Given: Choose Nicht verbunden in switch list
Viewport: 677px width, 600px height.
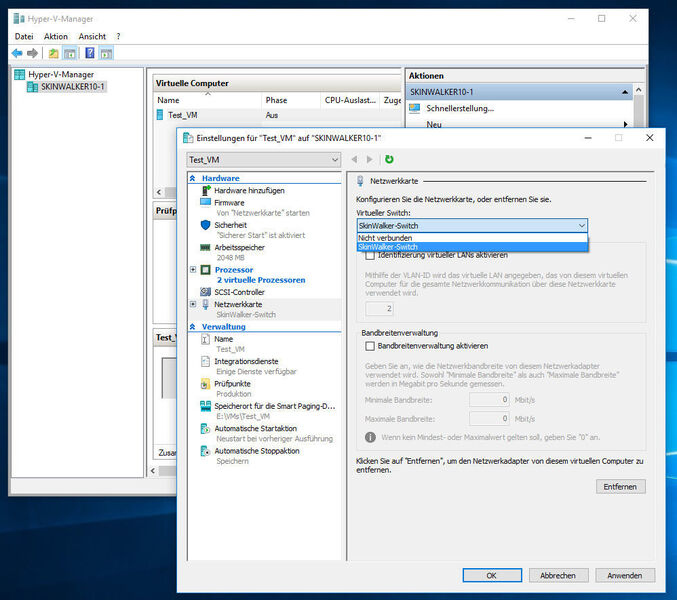Looking at the screenshot, I should pos(472,238).
